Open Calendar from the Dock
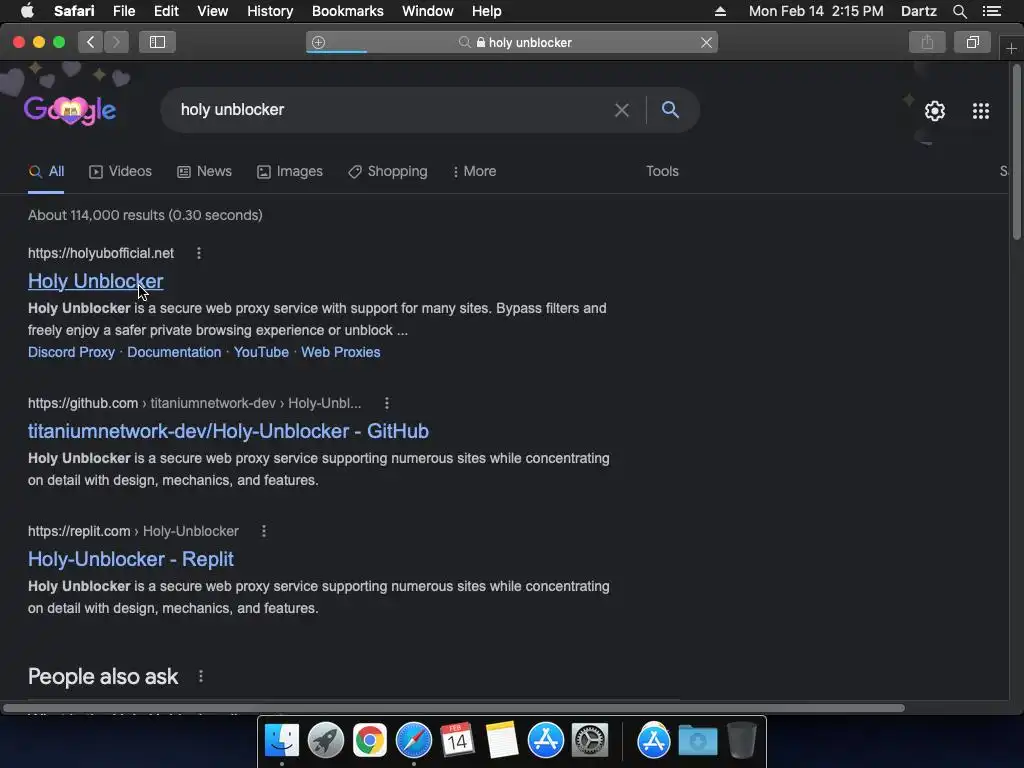Viewport: 1024px width, 768px height. tap(457, 741)
